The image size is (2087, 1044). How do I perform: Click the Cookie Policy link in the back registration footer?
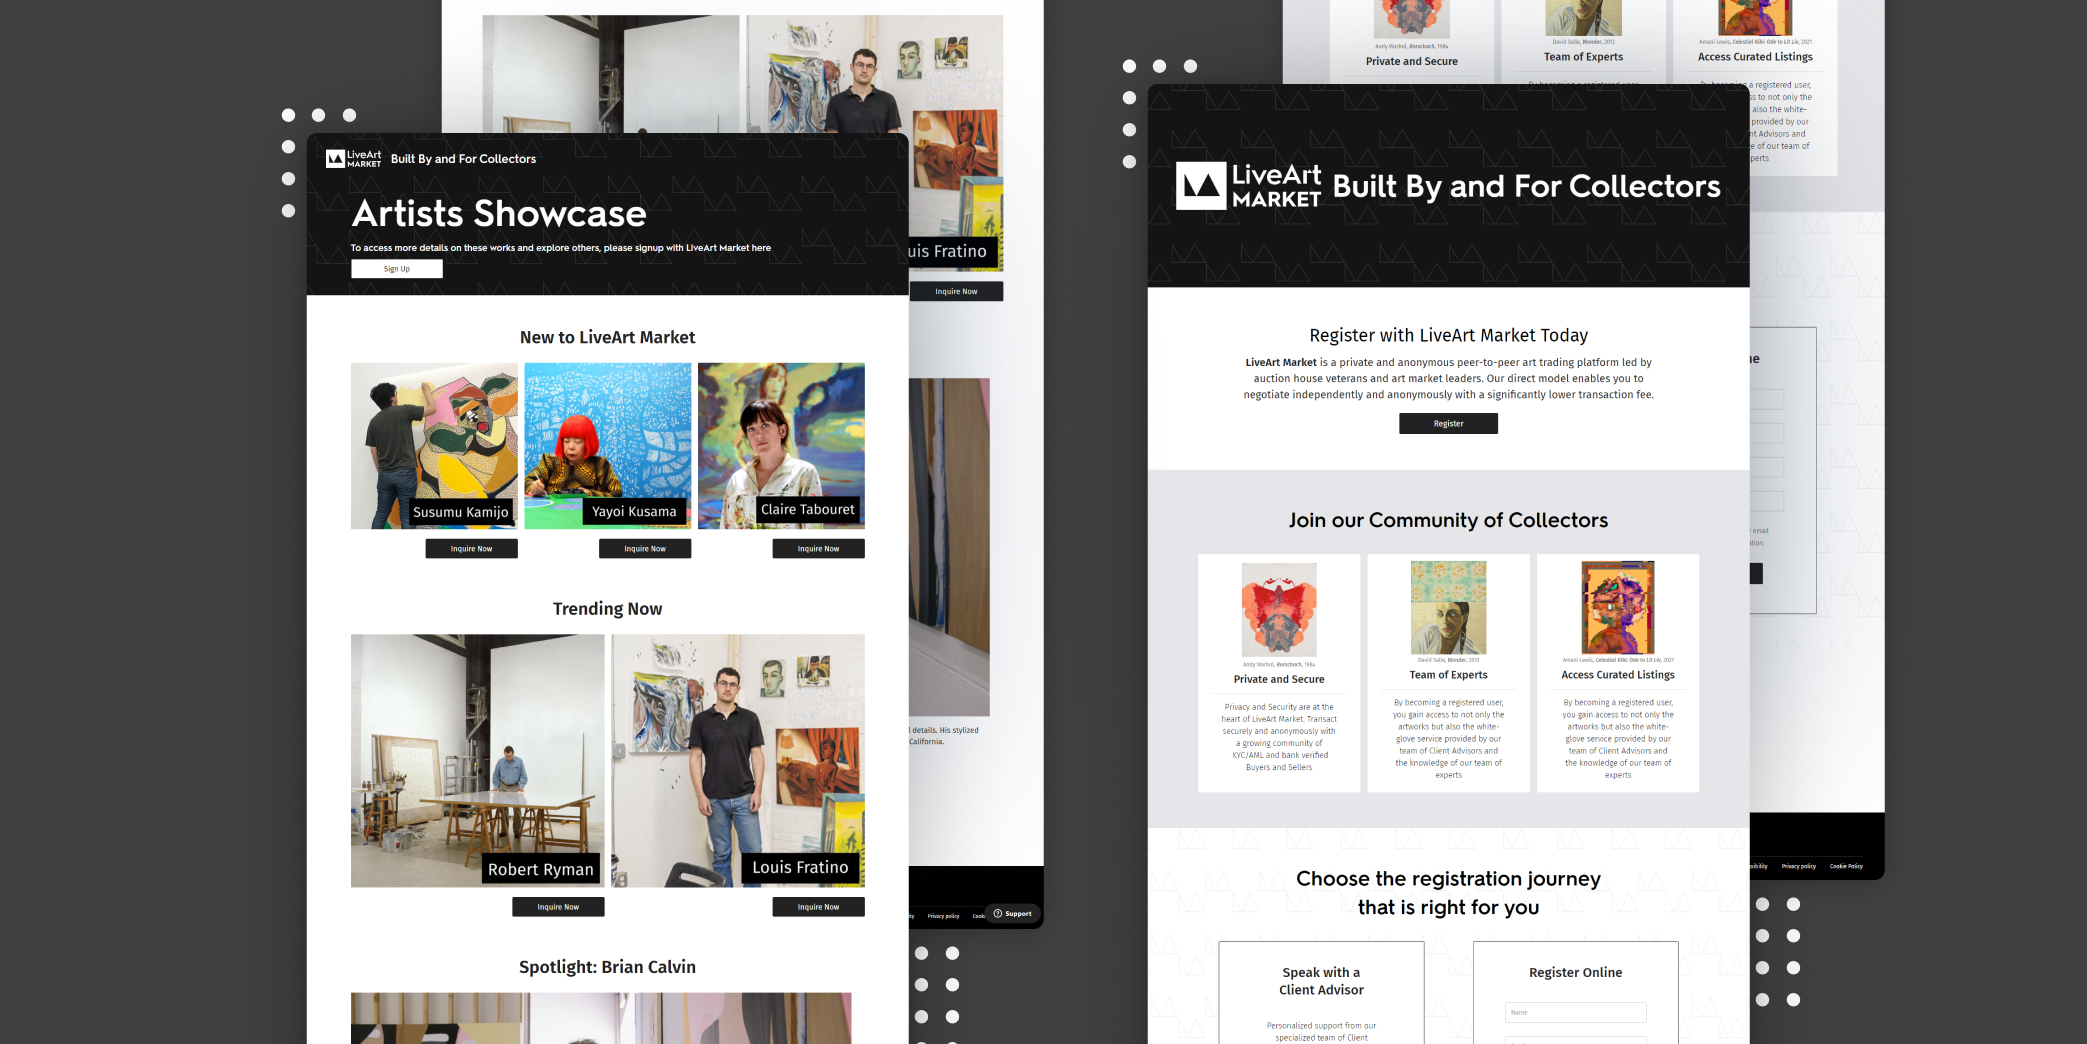[1846, 866]
